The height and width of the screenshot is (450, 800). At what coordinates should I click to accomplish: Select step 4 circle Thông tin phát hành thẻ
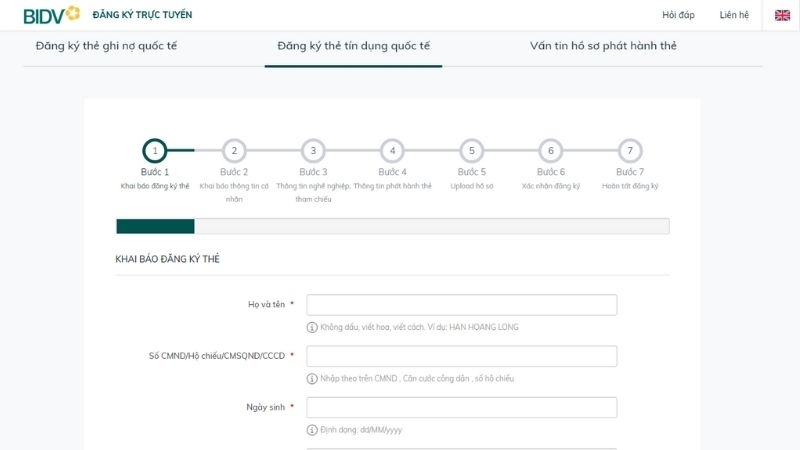(x=392, y=151)
